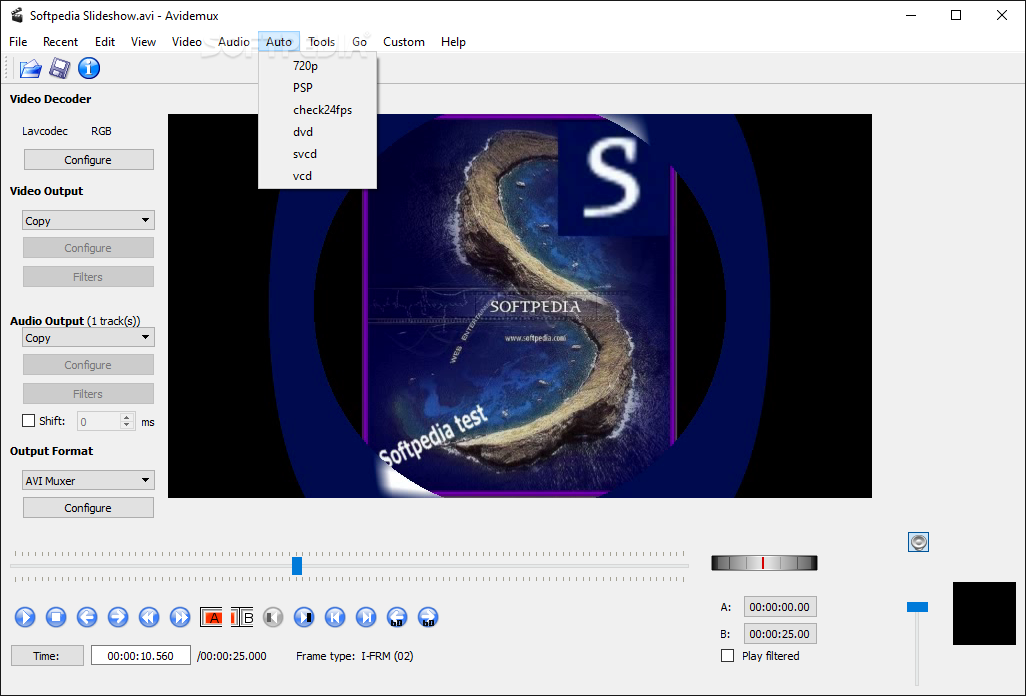Open the Edit menu
Screen dimensions: 1026x696
tap(105, 42)
